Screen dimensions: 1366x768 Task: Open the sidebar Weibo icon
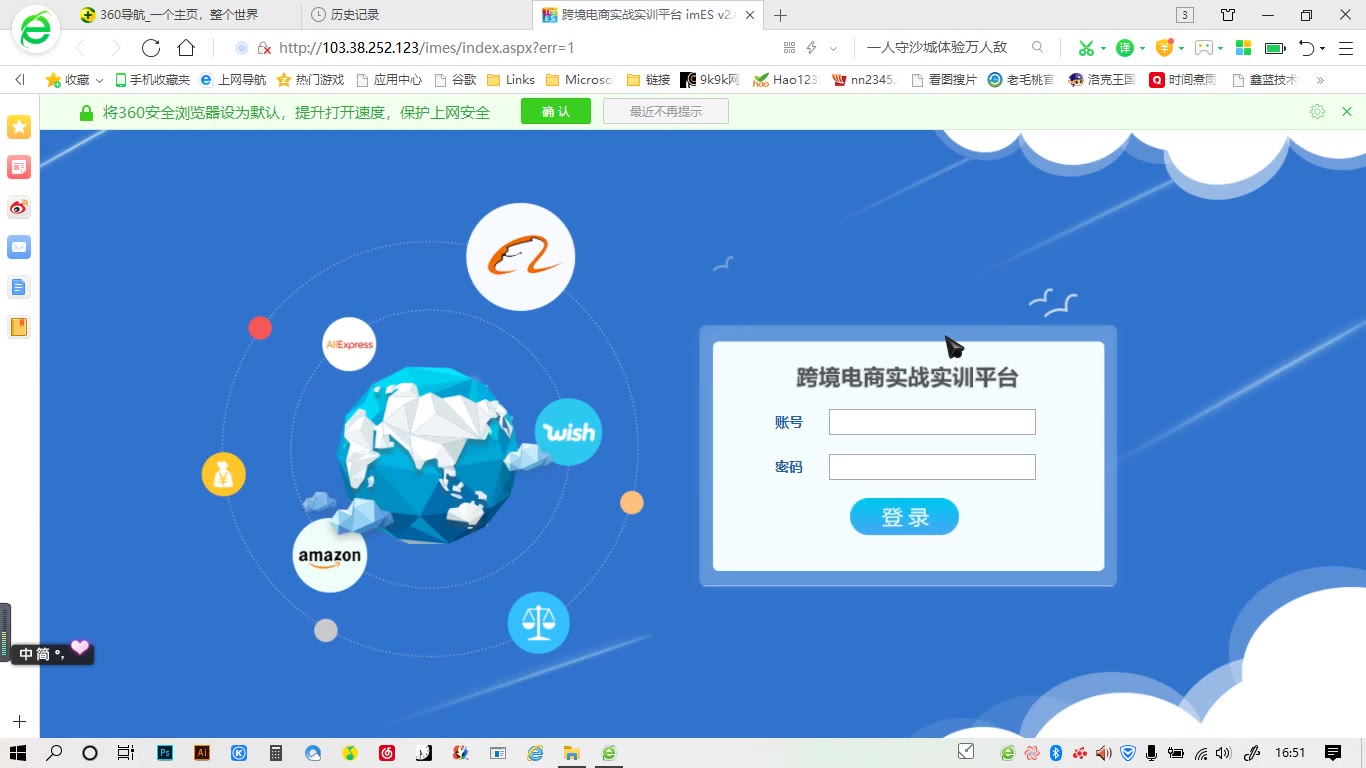(19, 207)
